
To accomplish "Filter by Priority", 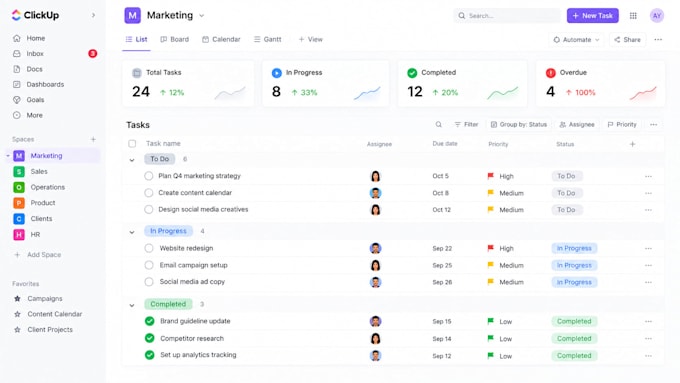I will pyautogui.click(x=622, y=124).
